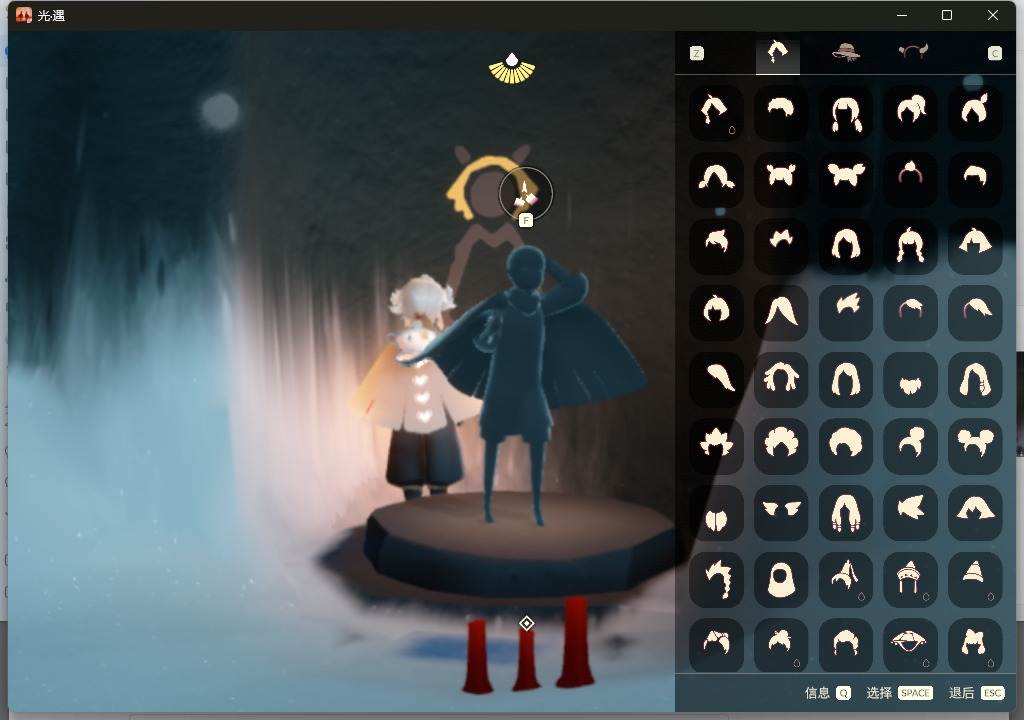Choose wide spiky pigtails hairstyle in row two, third column

coord(846,179)
